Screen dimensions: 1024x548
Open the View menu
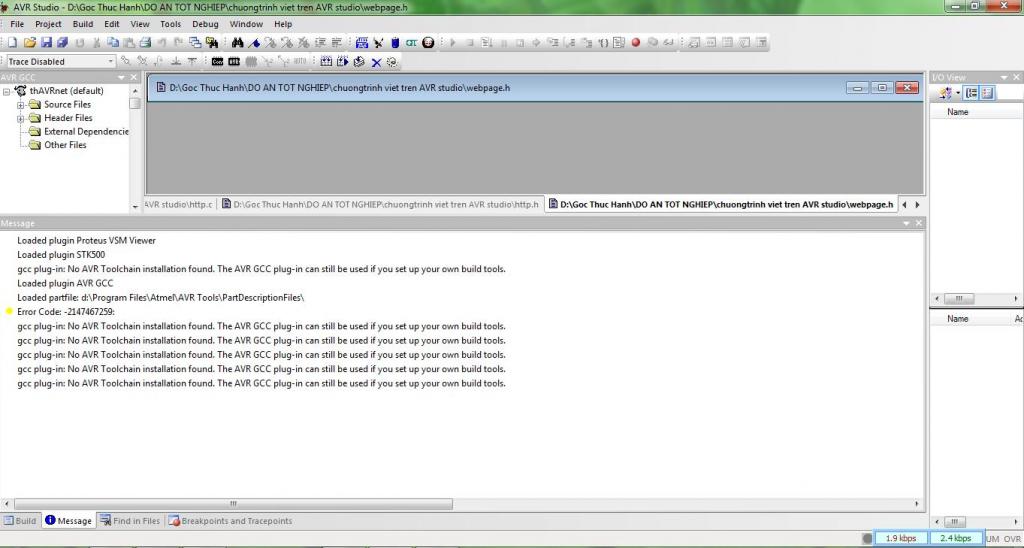(x=140, y=24)
